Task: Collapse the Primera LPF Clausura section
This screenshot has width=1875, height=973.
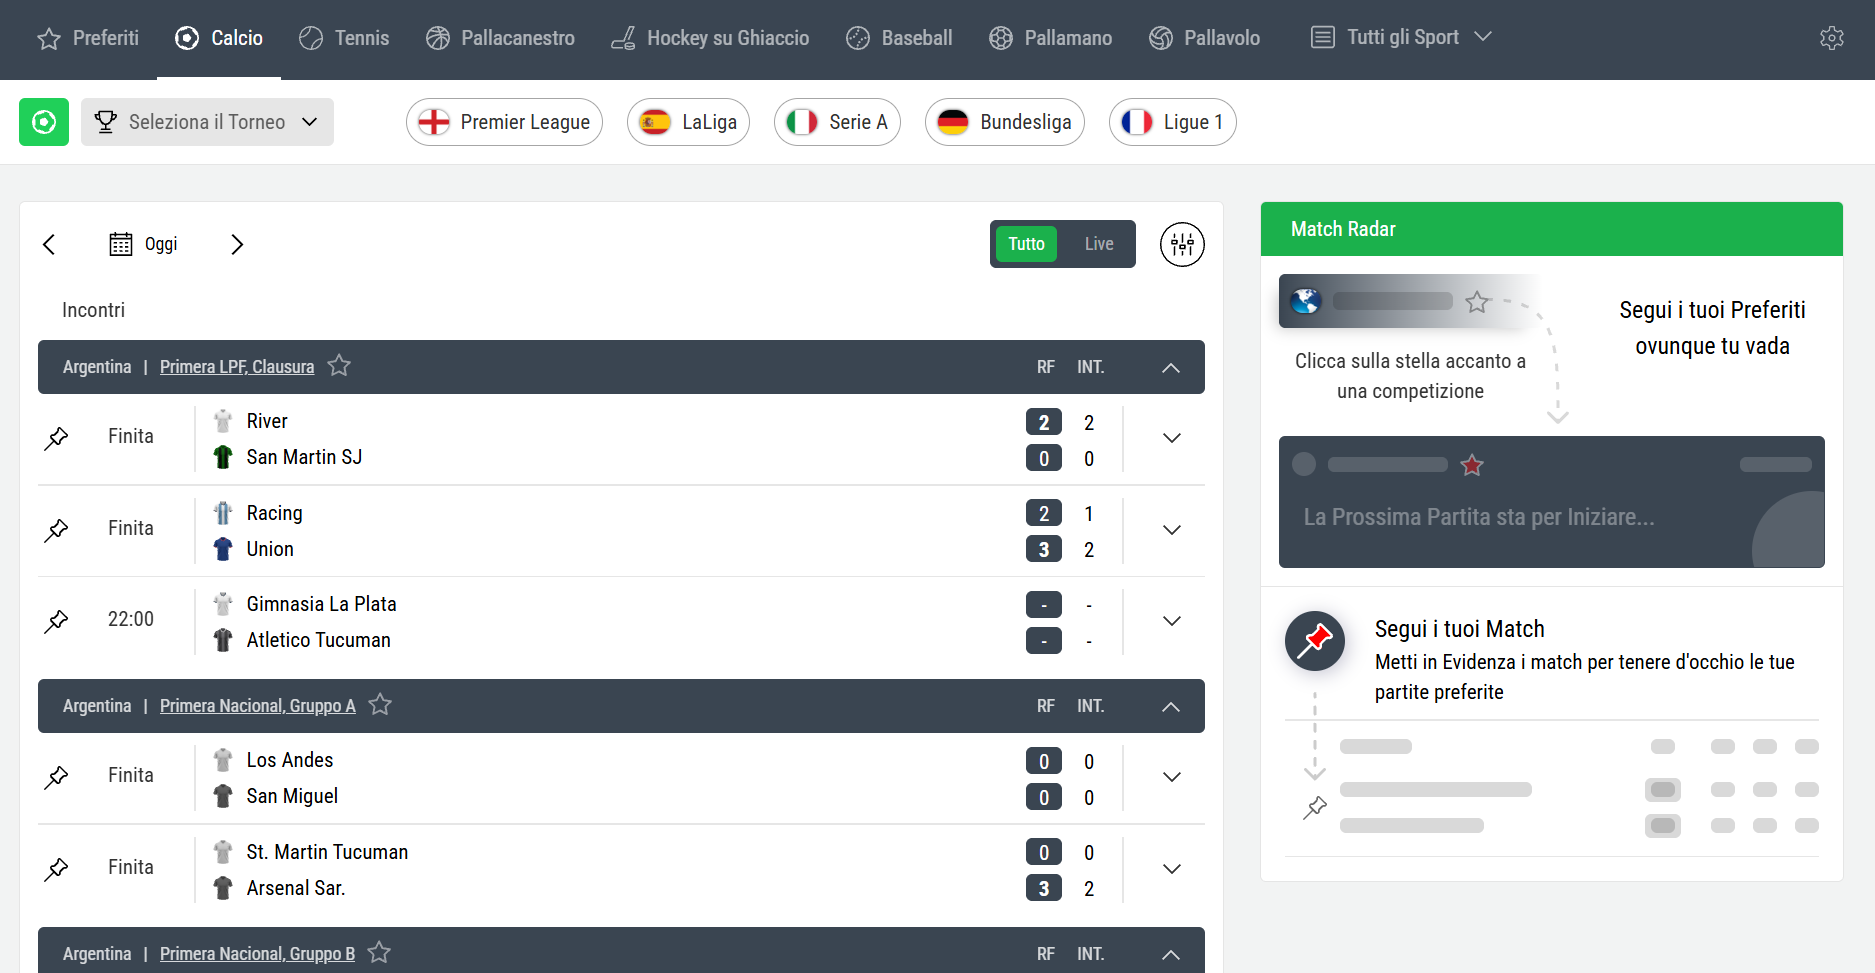Action: [1171, 367]
